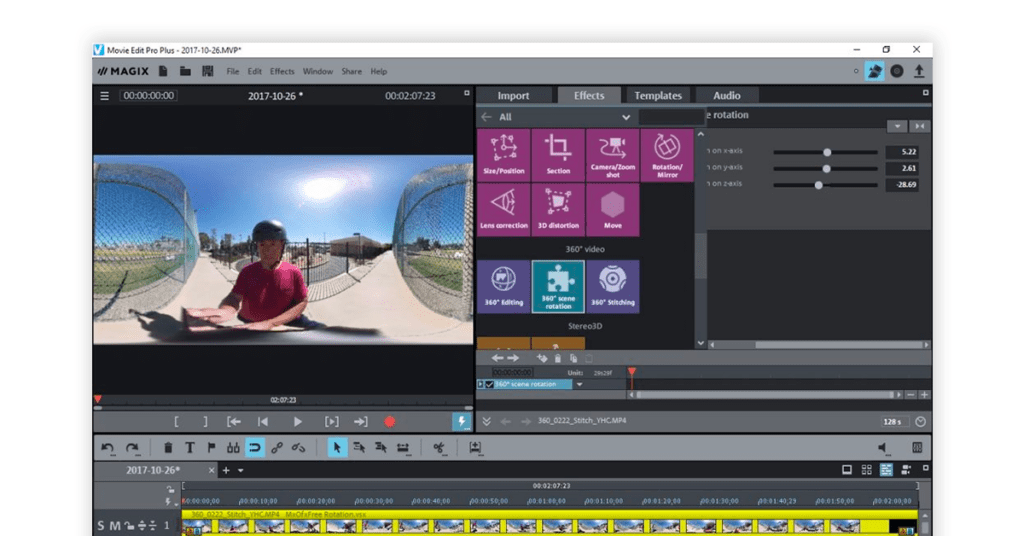Image resolution: width=1024 pixels, height=536 pixels.
Task: Start playback with the play button
Action: (297, 422)
